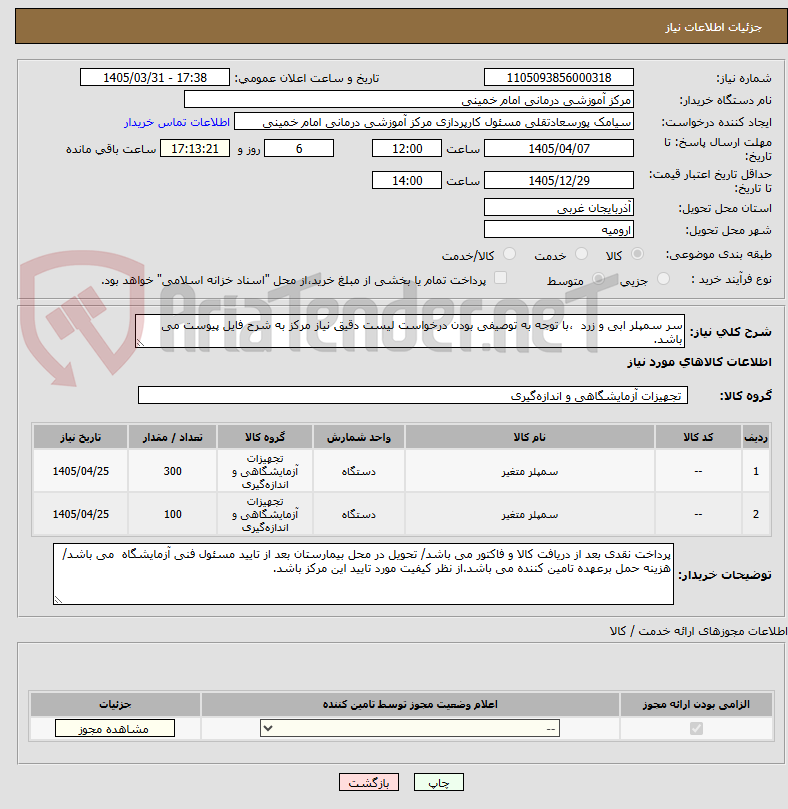
Task: Open the اعلام وضعیت مجوز dropdown
Action: [x=410, y=729]
